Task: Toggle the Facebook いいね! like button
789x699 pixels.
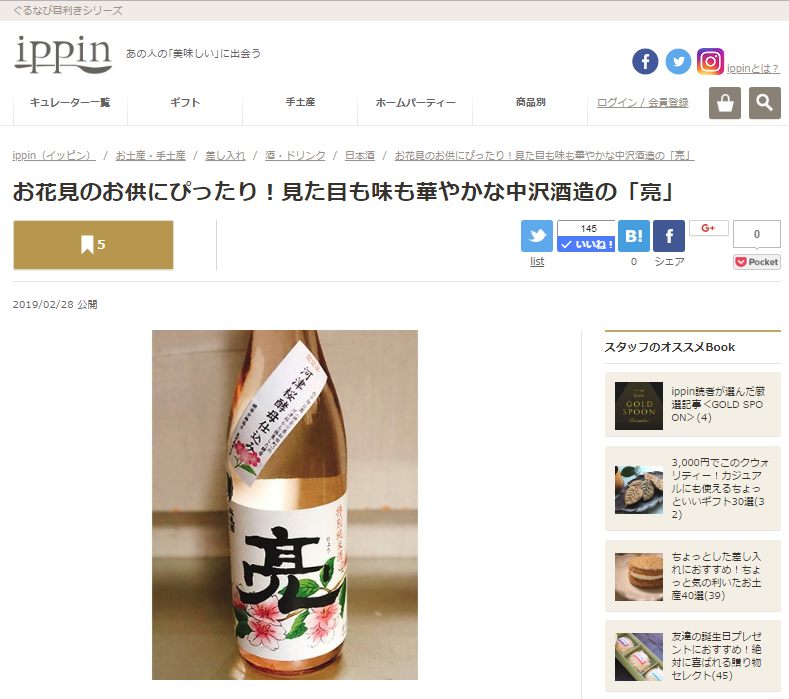Action: coord(586,244)
